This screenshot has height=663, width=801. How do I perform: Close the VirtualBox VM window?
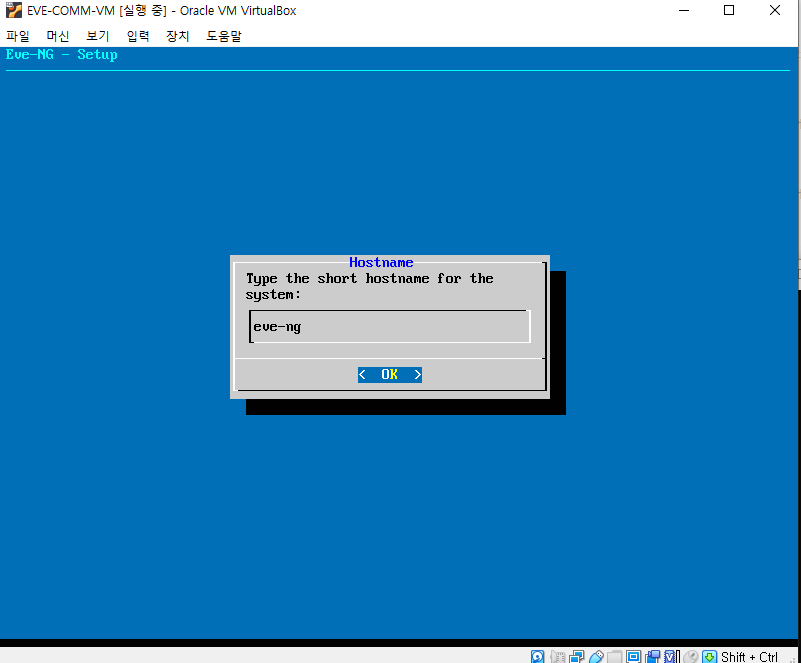pyautogui.click(x=775, y=10)
